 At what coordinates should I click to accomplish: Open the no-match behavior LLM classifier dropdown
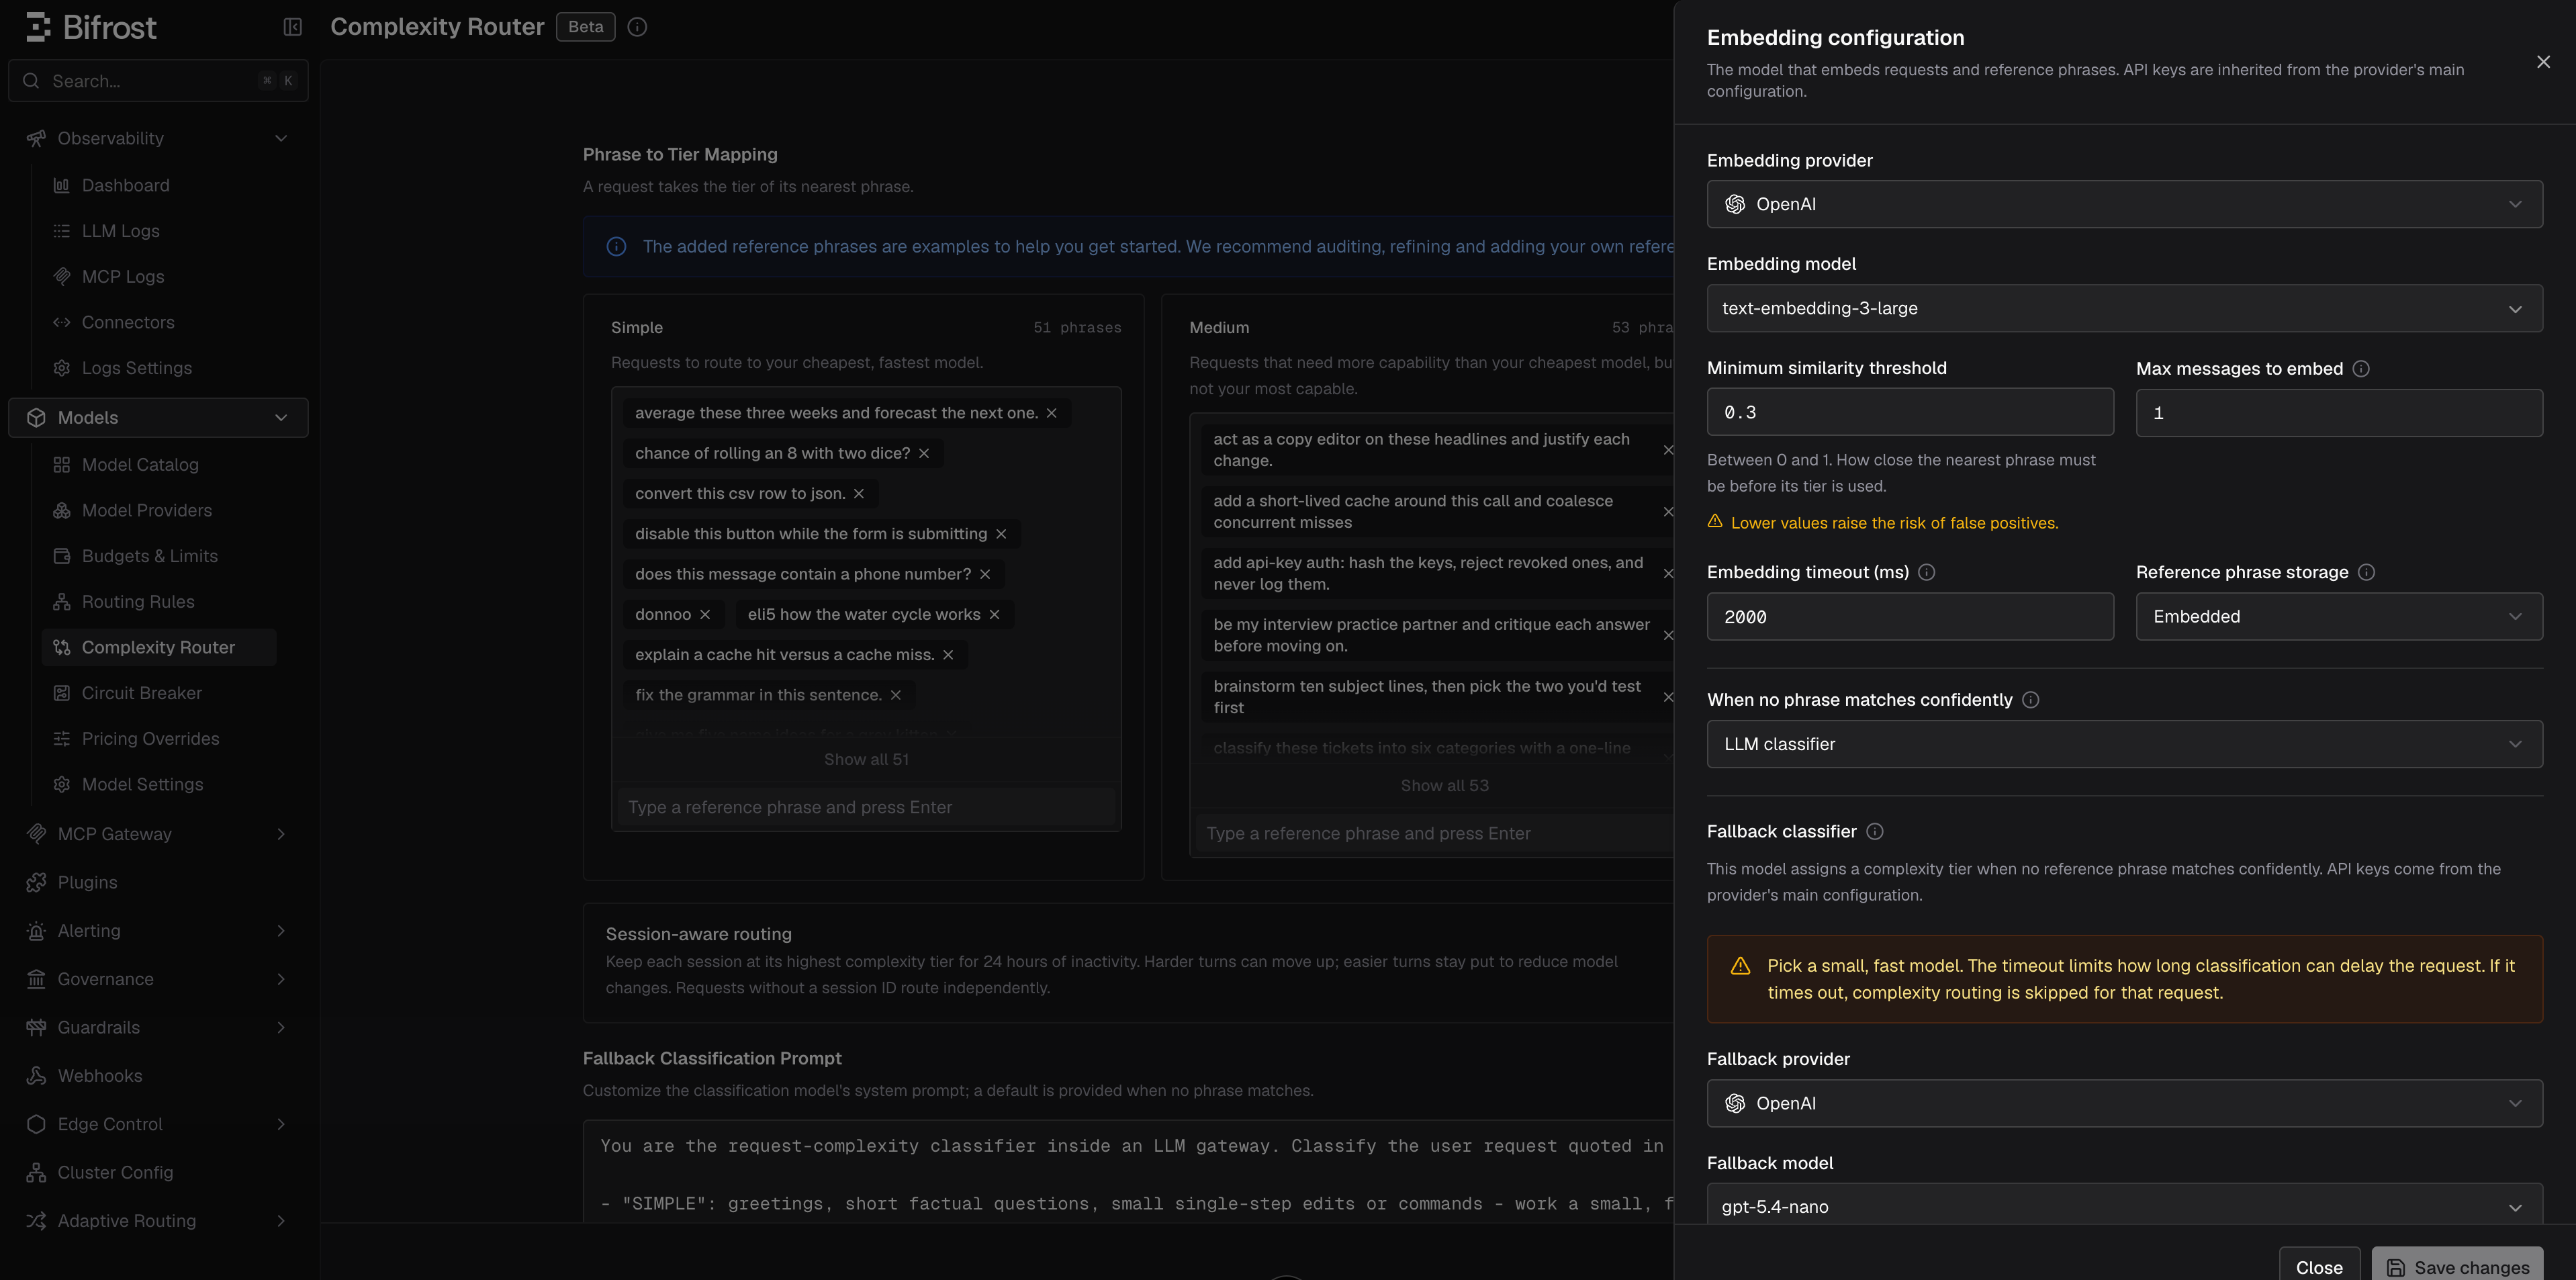coord(2124,744)
